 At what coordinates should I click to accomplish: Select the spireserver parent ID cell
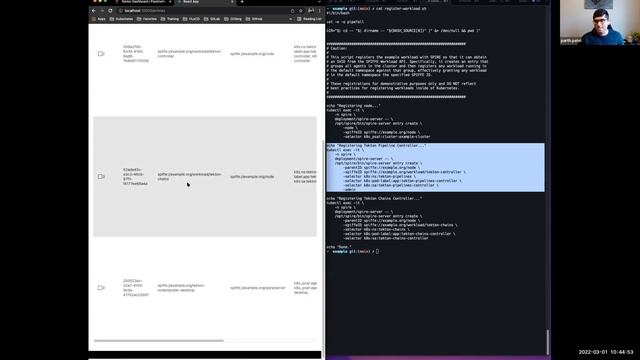tap(258, 288)
